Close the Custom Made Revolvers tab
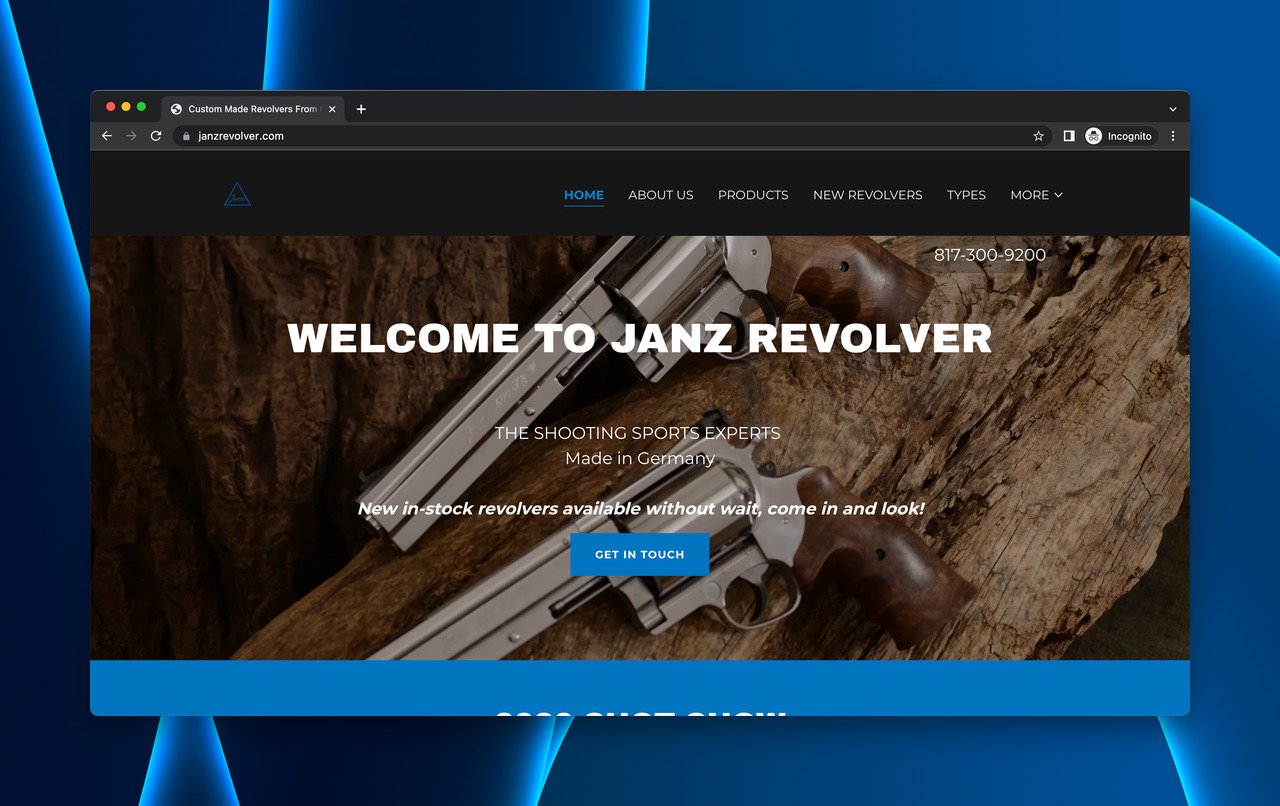 331,109
